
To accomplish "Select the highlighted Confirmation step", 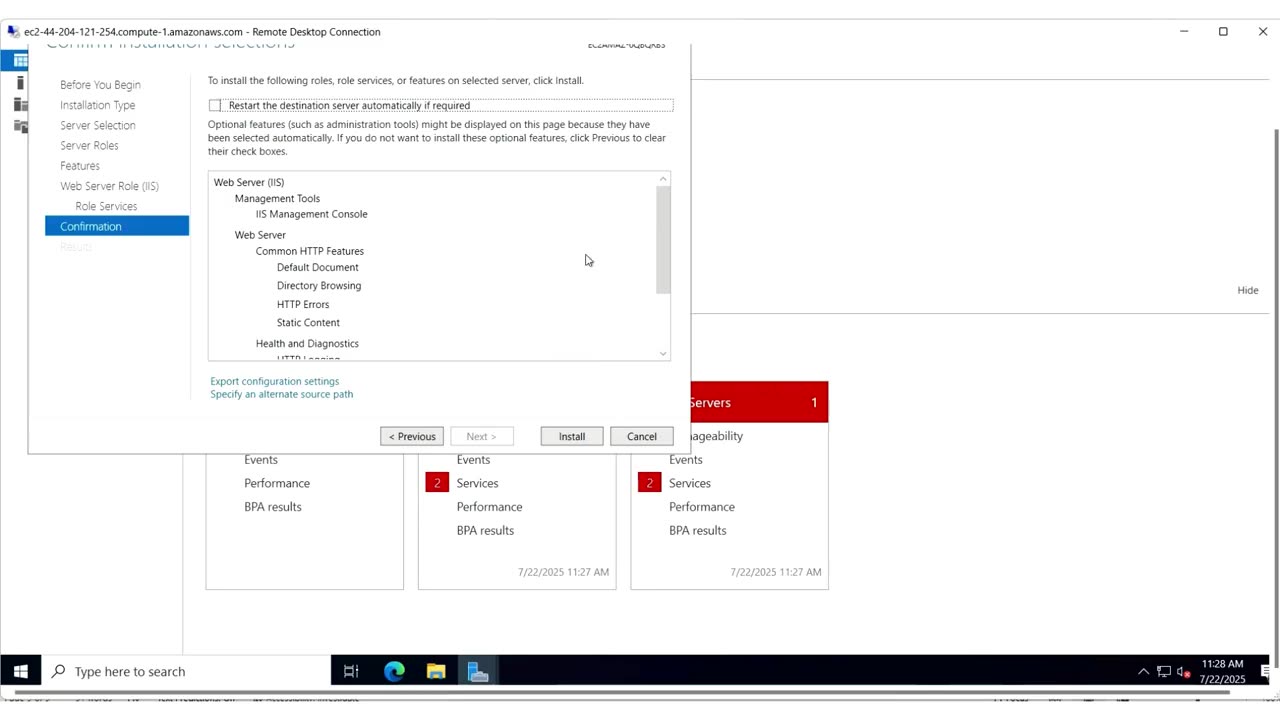I will coord(117,226).
